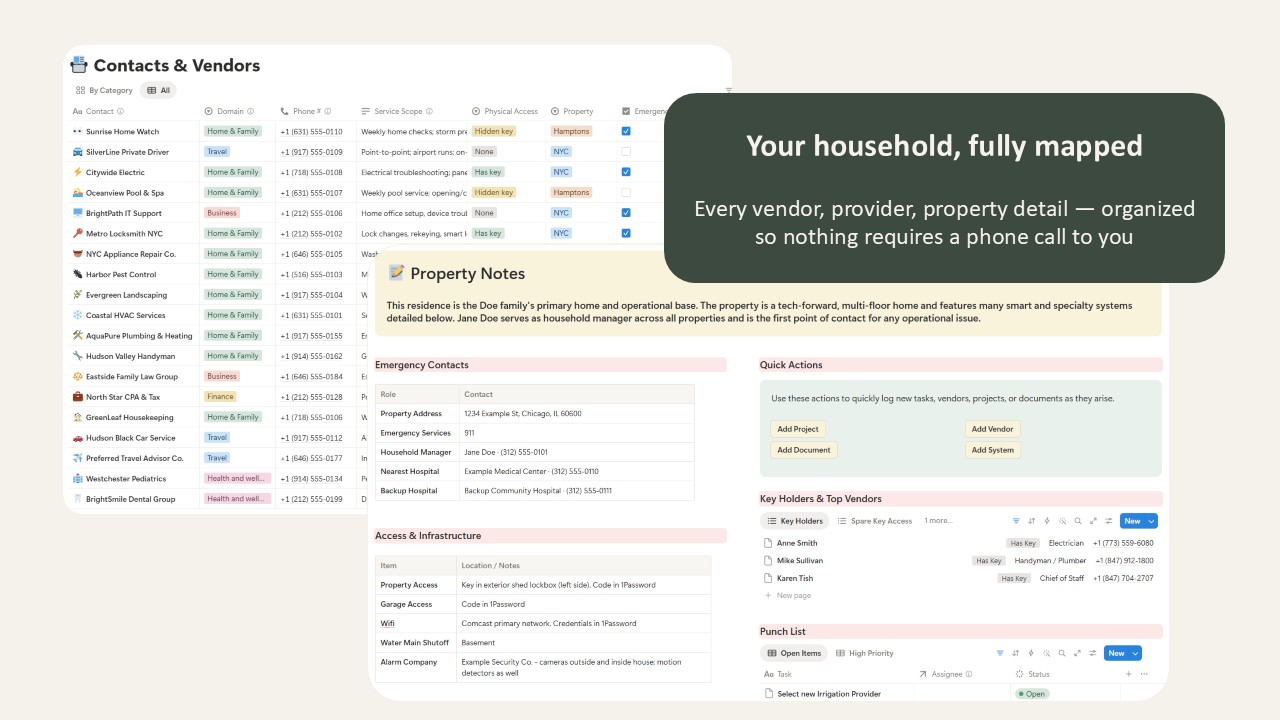Click the Add Project button
Screen dimensions: 1280x720
click(798, 429)
